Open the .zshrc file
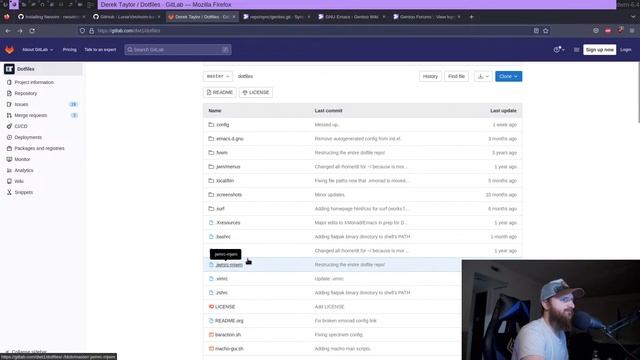Image resolution: width=640 pixels, height=360 pixels. [222, 293]
